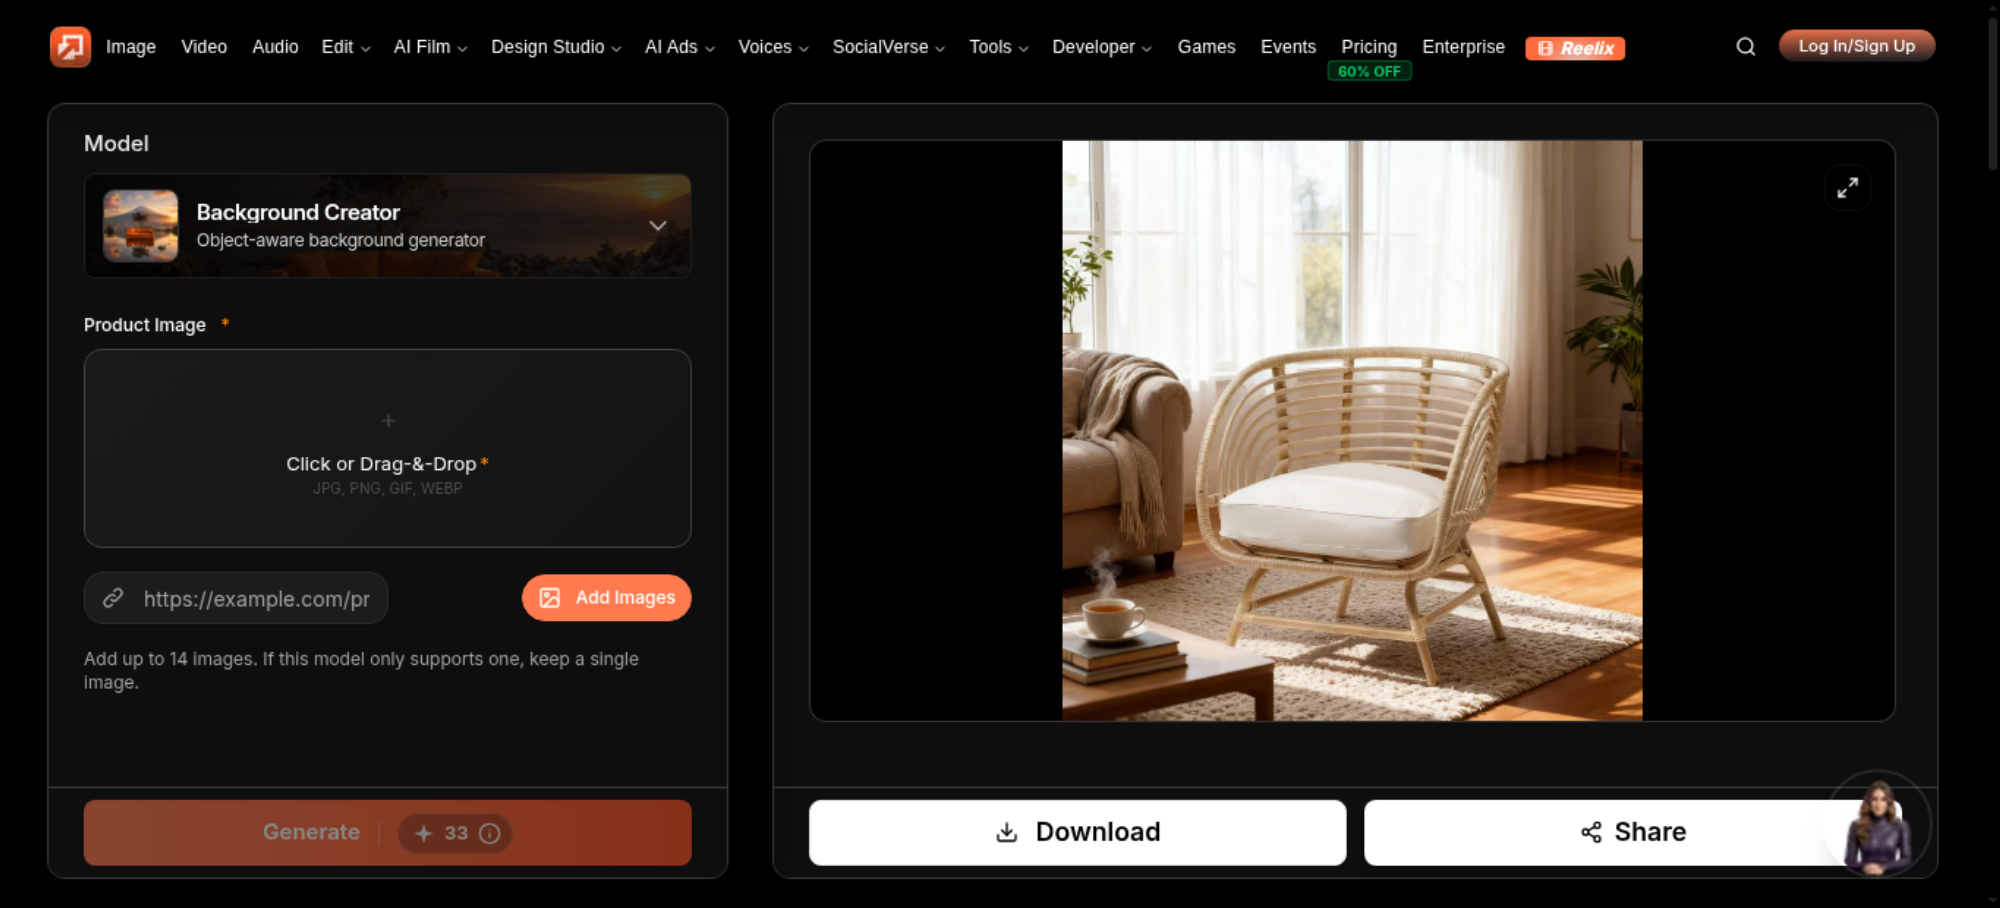Share the generated image

click(1634, 833)
